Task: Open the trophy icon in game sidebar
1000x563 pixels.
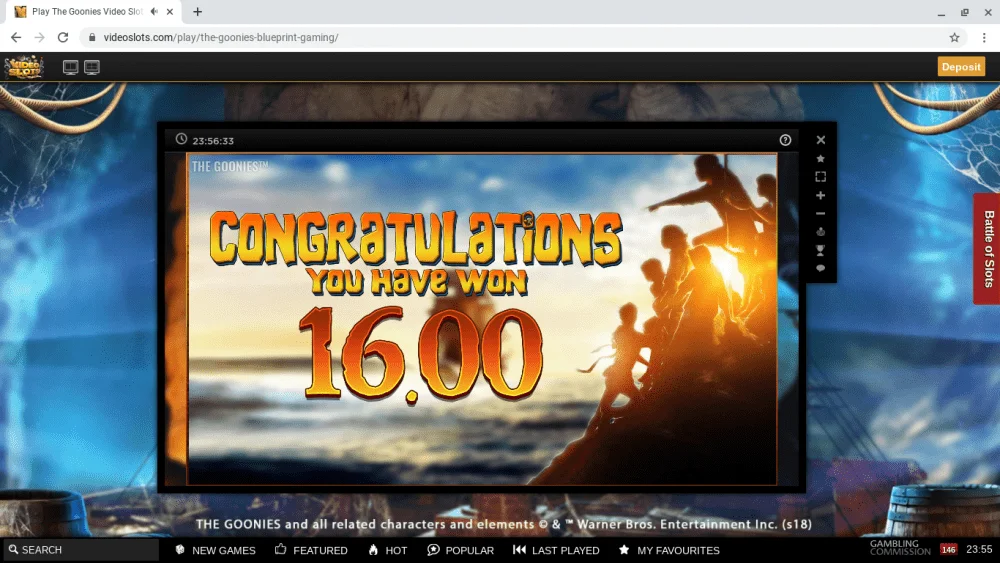Action: pos(821,250)
